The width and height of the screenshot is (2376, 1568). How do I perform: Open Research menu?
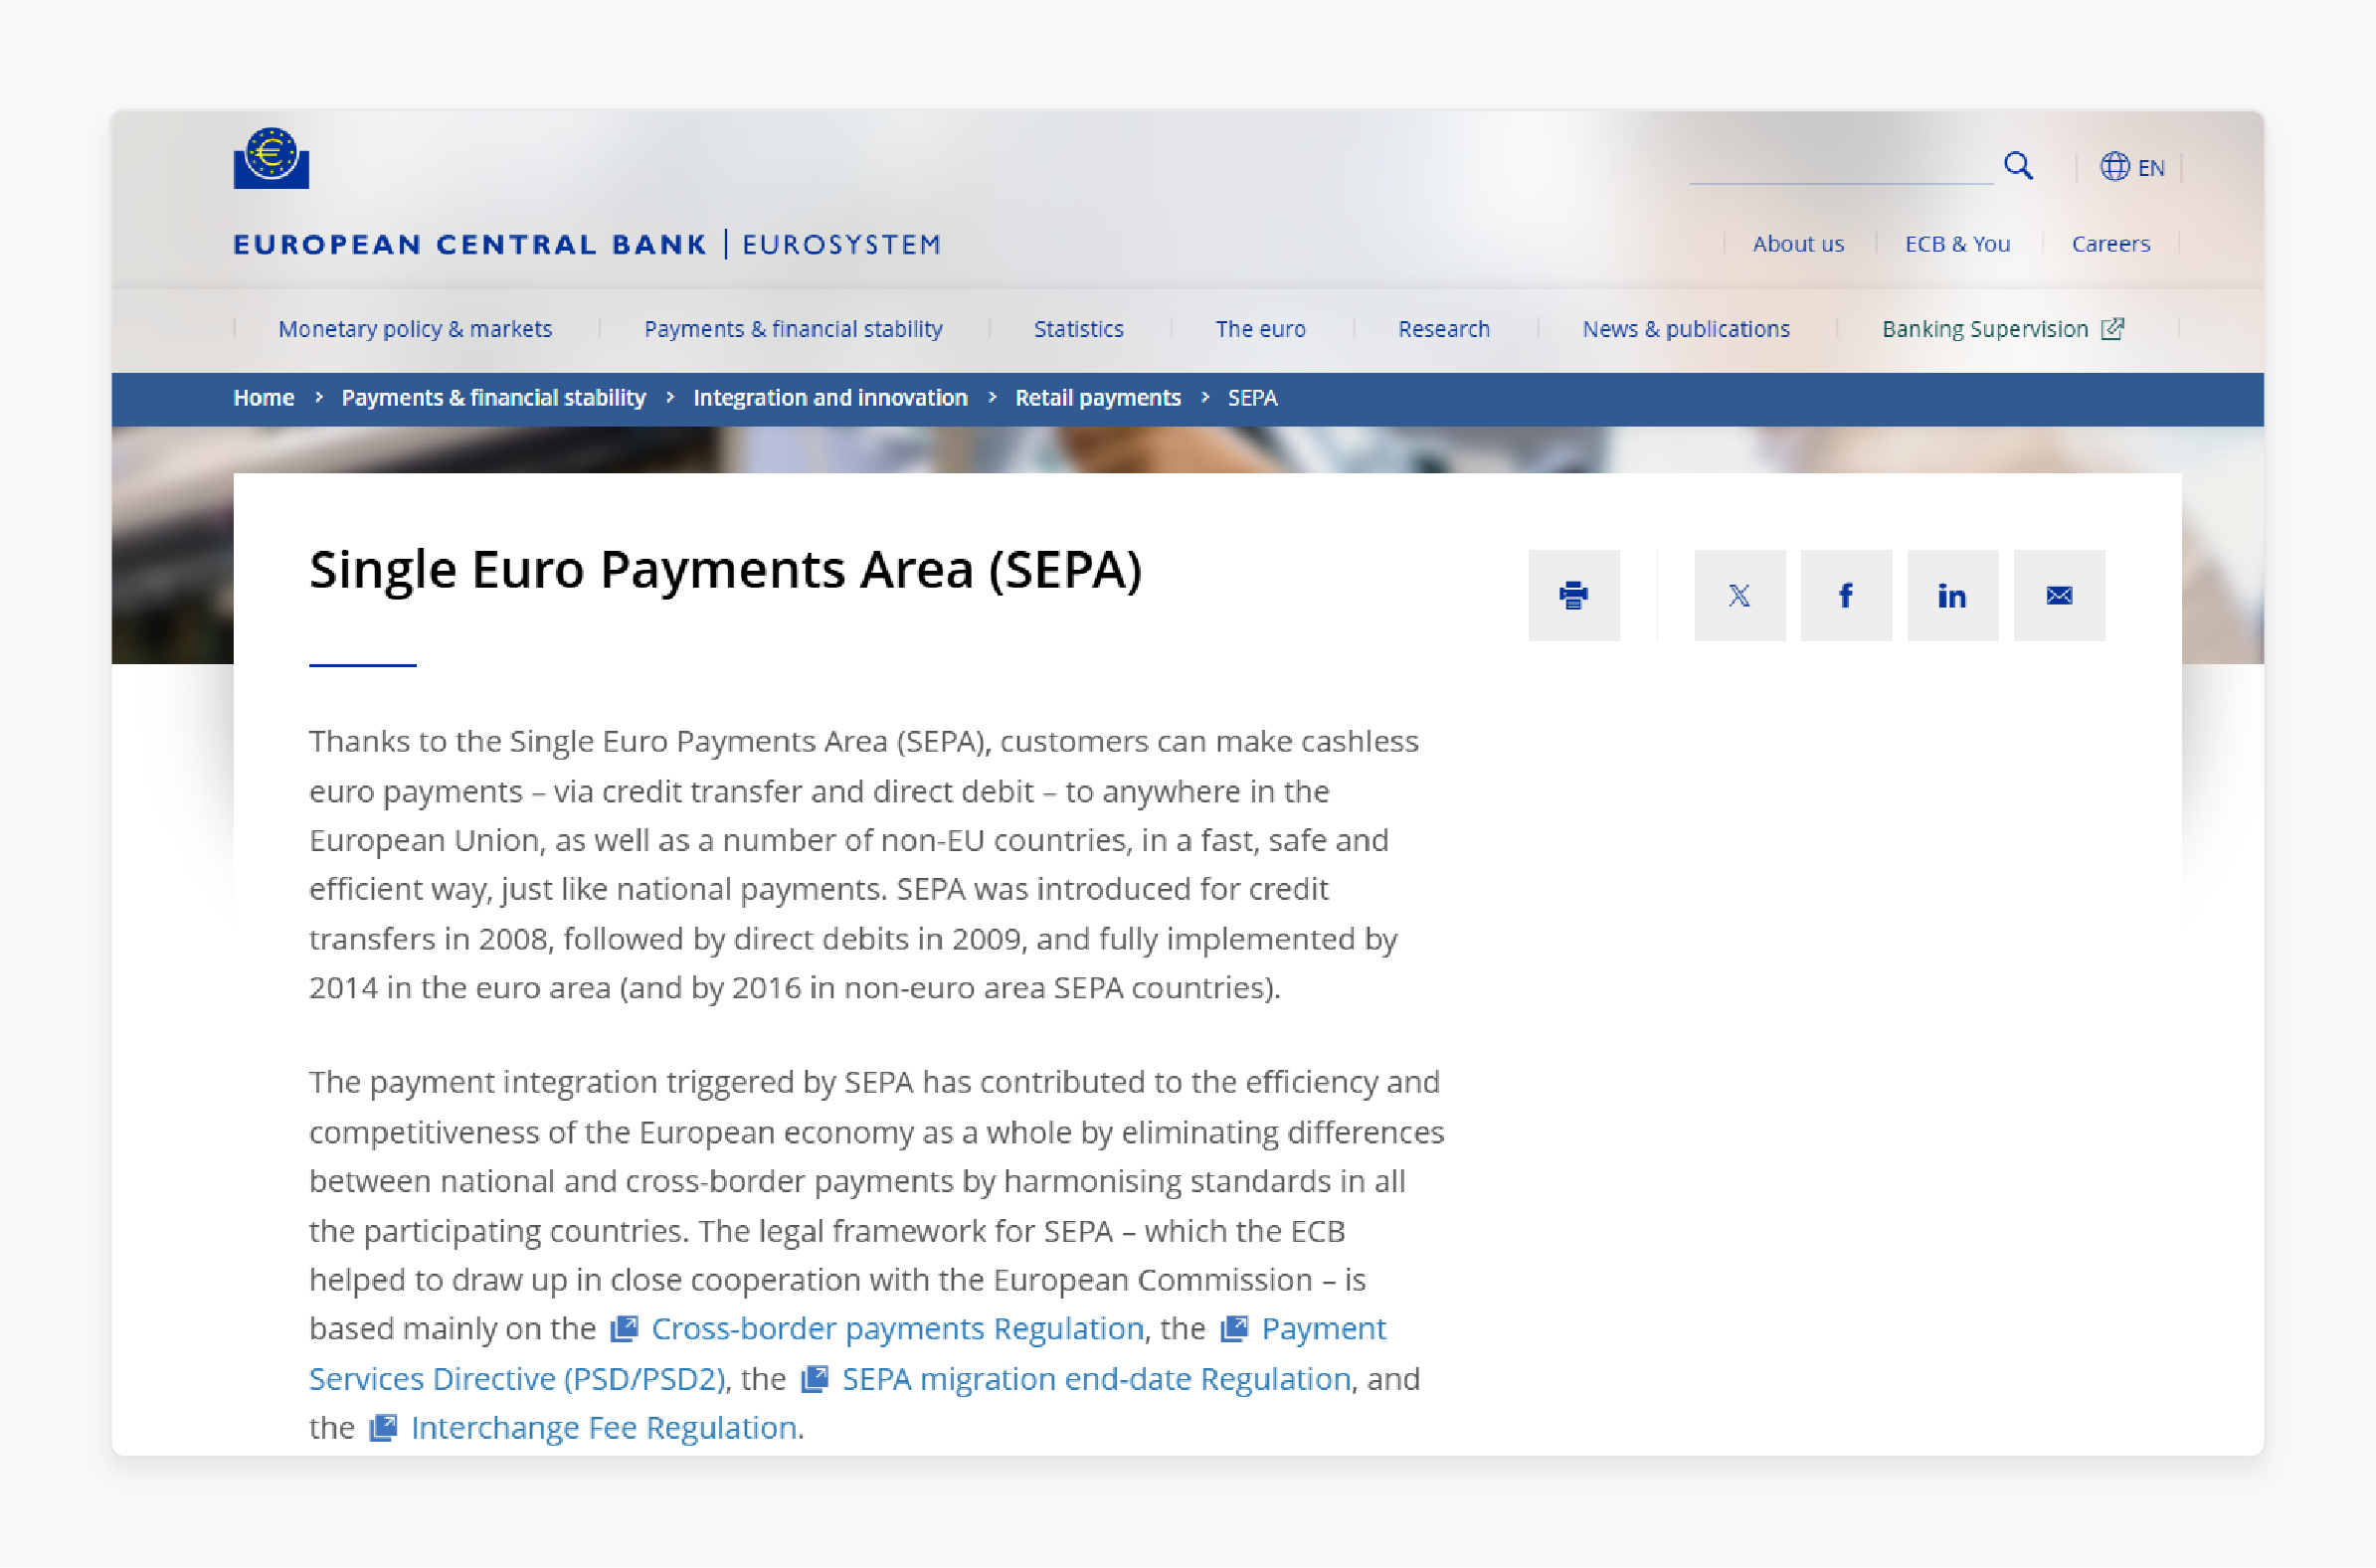[1444, 329]
